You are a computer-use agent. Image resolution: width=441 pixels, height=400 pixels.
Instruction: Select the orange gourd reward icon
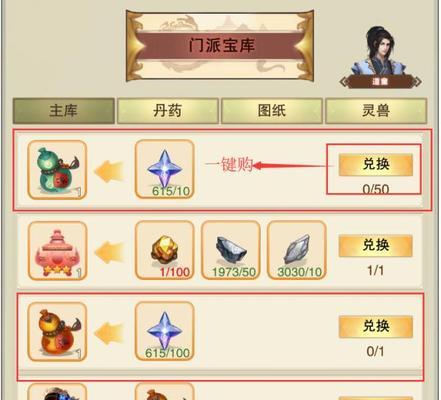pyautogui.click(x=57, y=332)
